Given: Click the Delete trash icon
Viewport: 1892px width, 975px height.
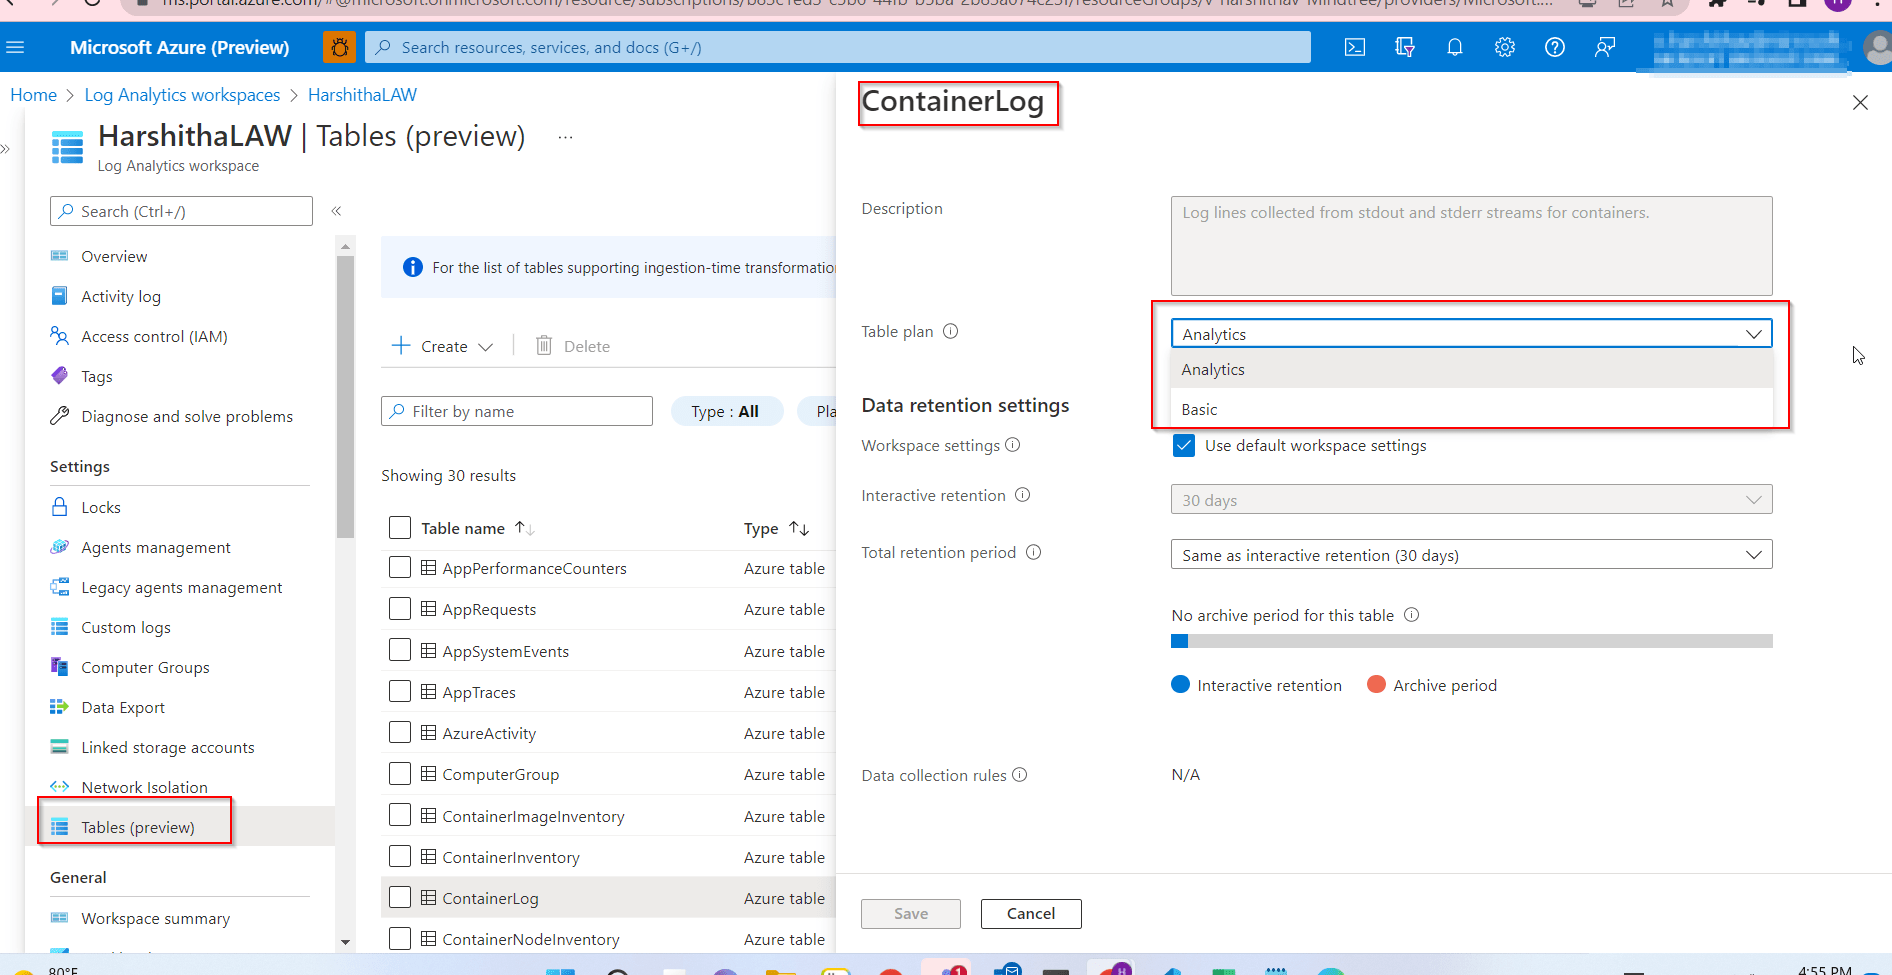Looking at the screenshot, I should coord(543,345).
